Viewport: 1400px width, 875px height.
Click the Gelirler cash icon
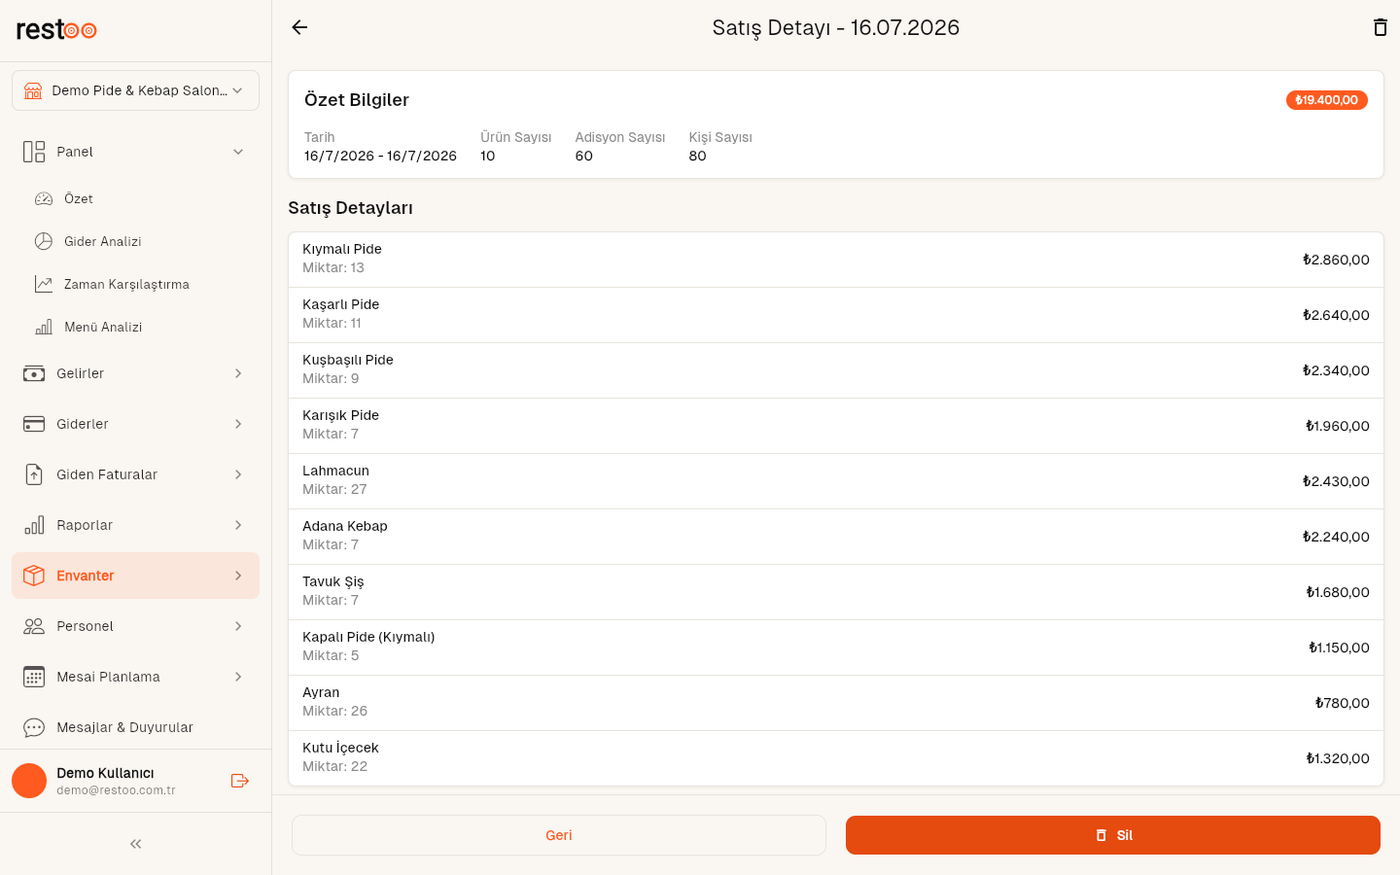[x=34, y=374]
